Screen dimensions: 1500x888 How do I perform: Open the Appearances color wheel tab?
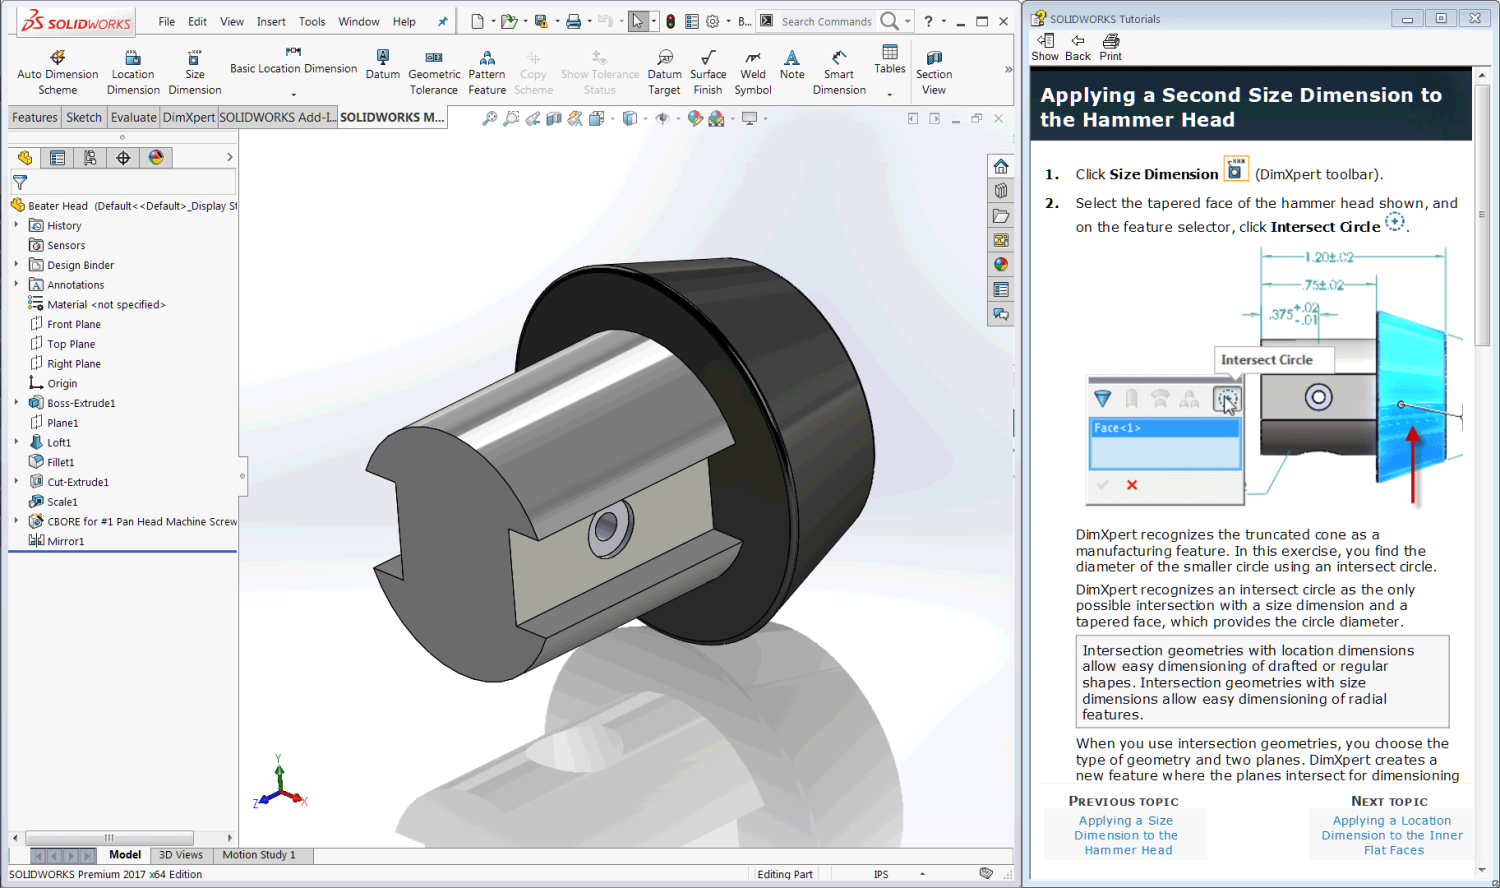pyautogui.click(x=156, y=157)
